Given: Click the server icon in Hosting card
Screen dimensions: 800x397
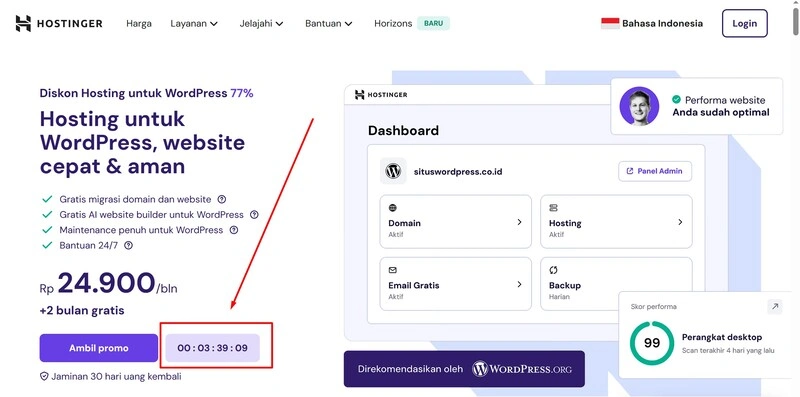Looking at the screenshot, I should click(553, 208).
